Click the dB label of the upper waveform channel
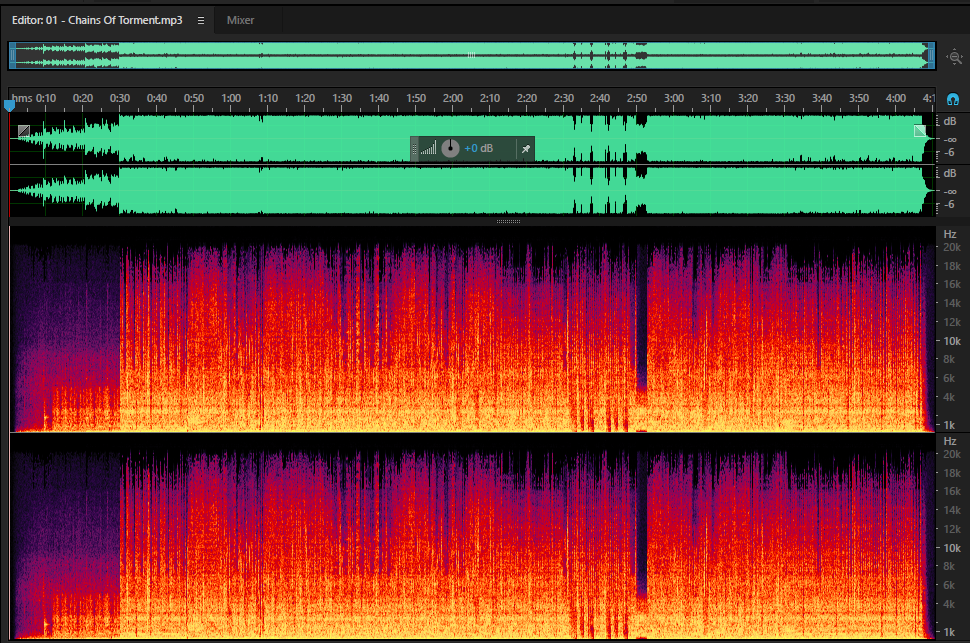 point(950,121)
